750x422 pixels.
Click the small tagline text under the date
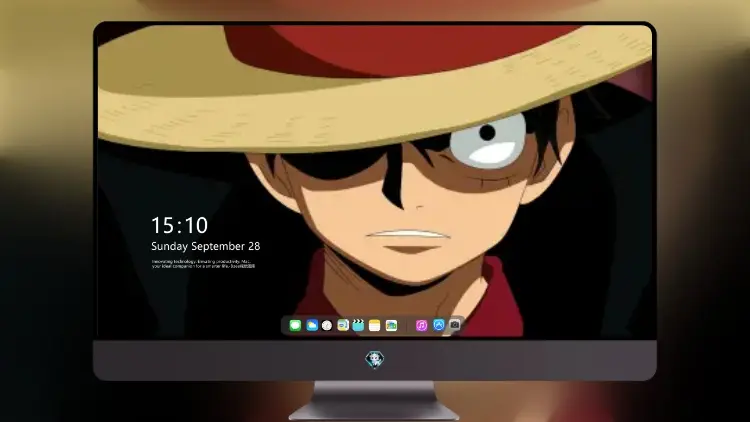pyautogui.click(x=203, y=264)
